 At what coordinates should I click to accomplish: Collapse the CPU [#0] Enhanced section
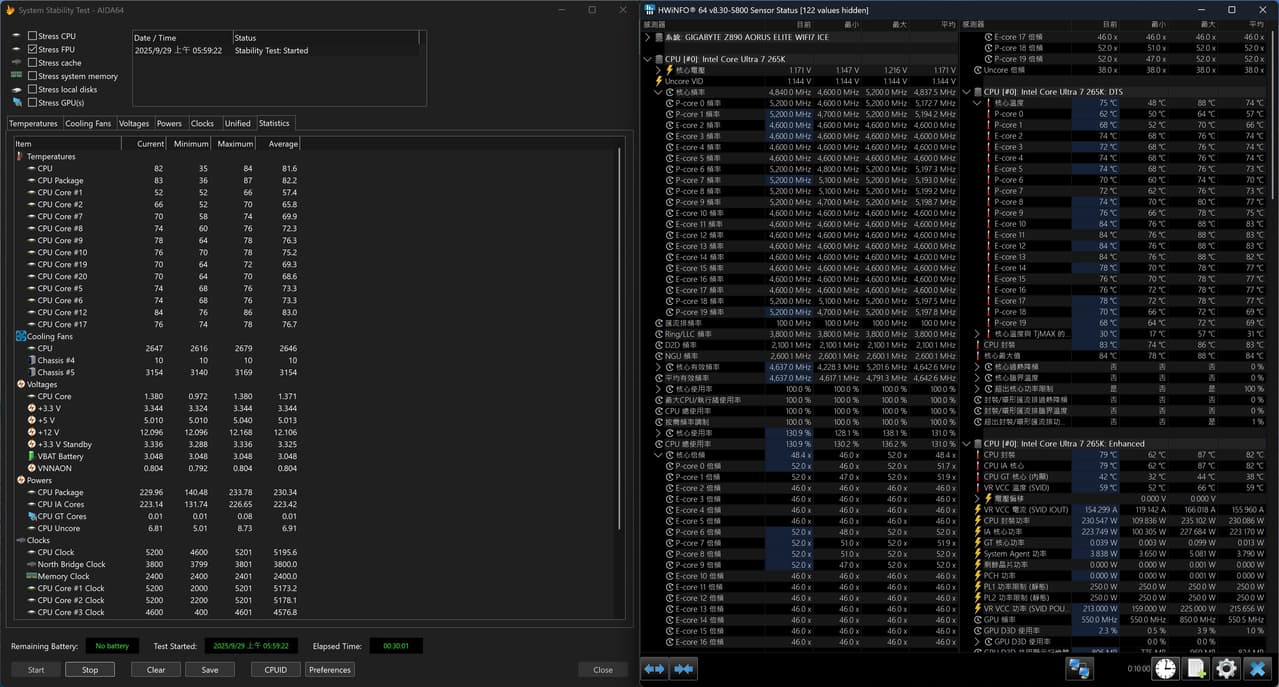click(967, 444)
